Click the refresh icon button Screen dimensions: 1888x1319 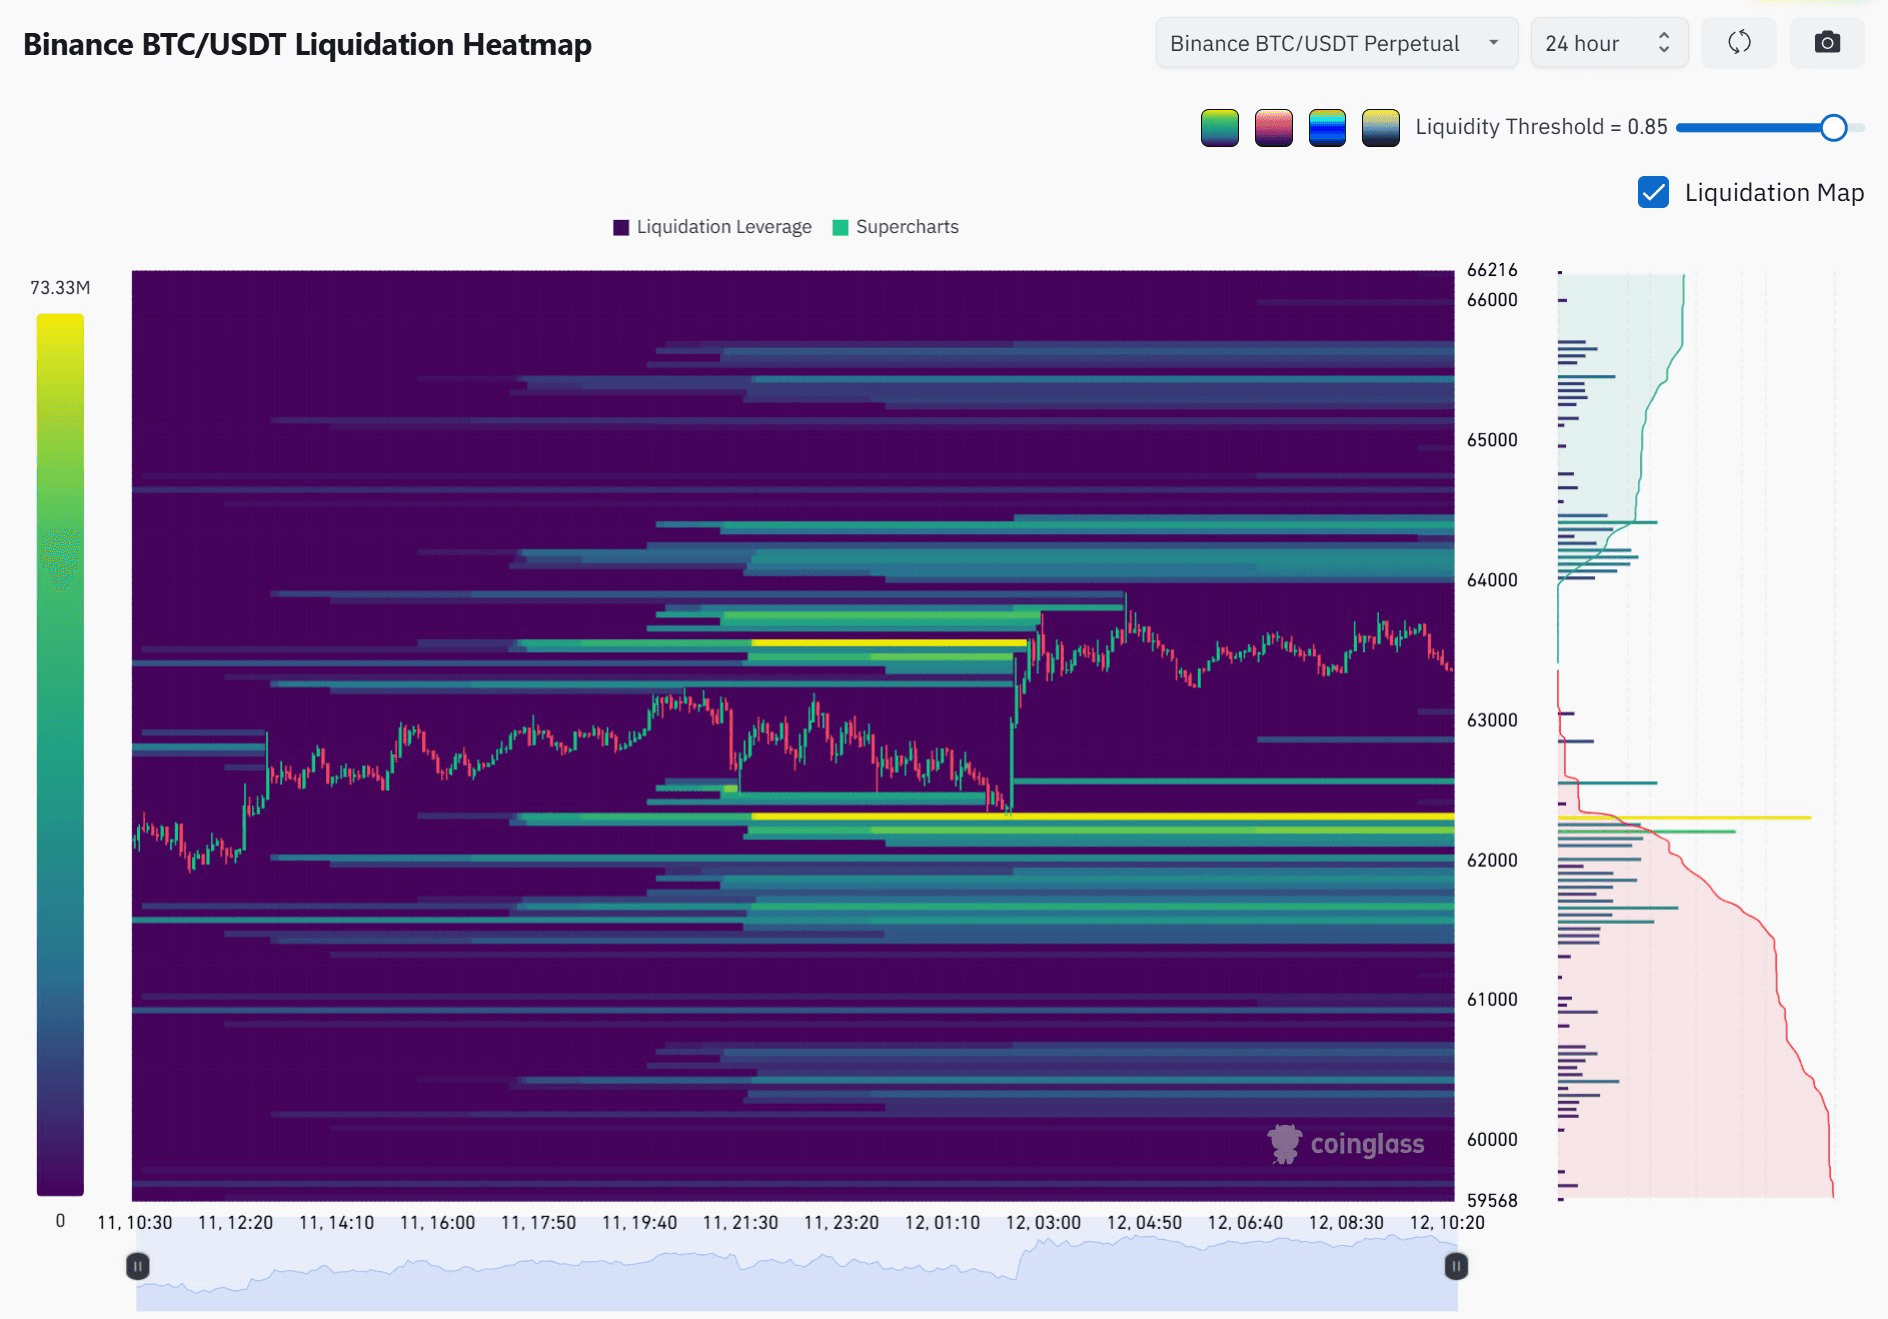click(1739, 43)
